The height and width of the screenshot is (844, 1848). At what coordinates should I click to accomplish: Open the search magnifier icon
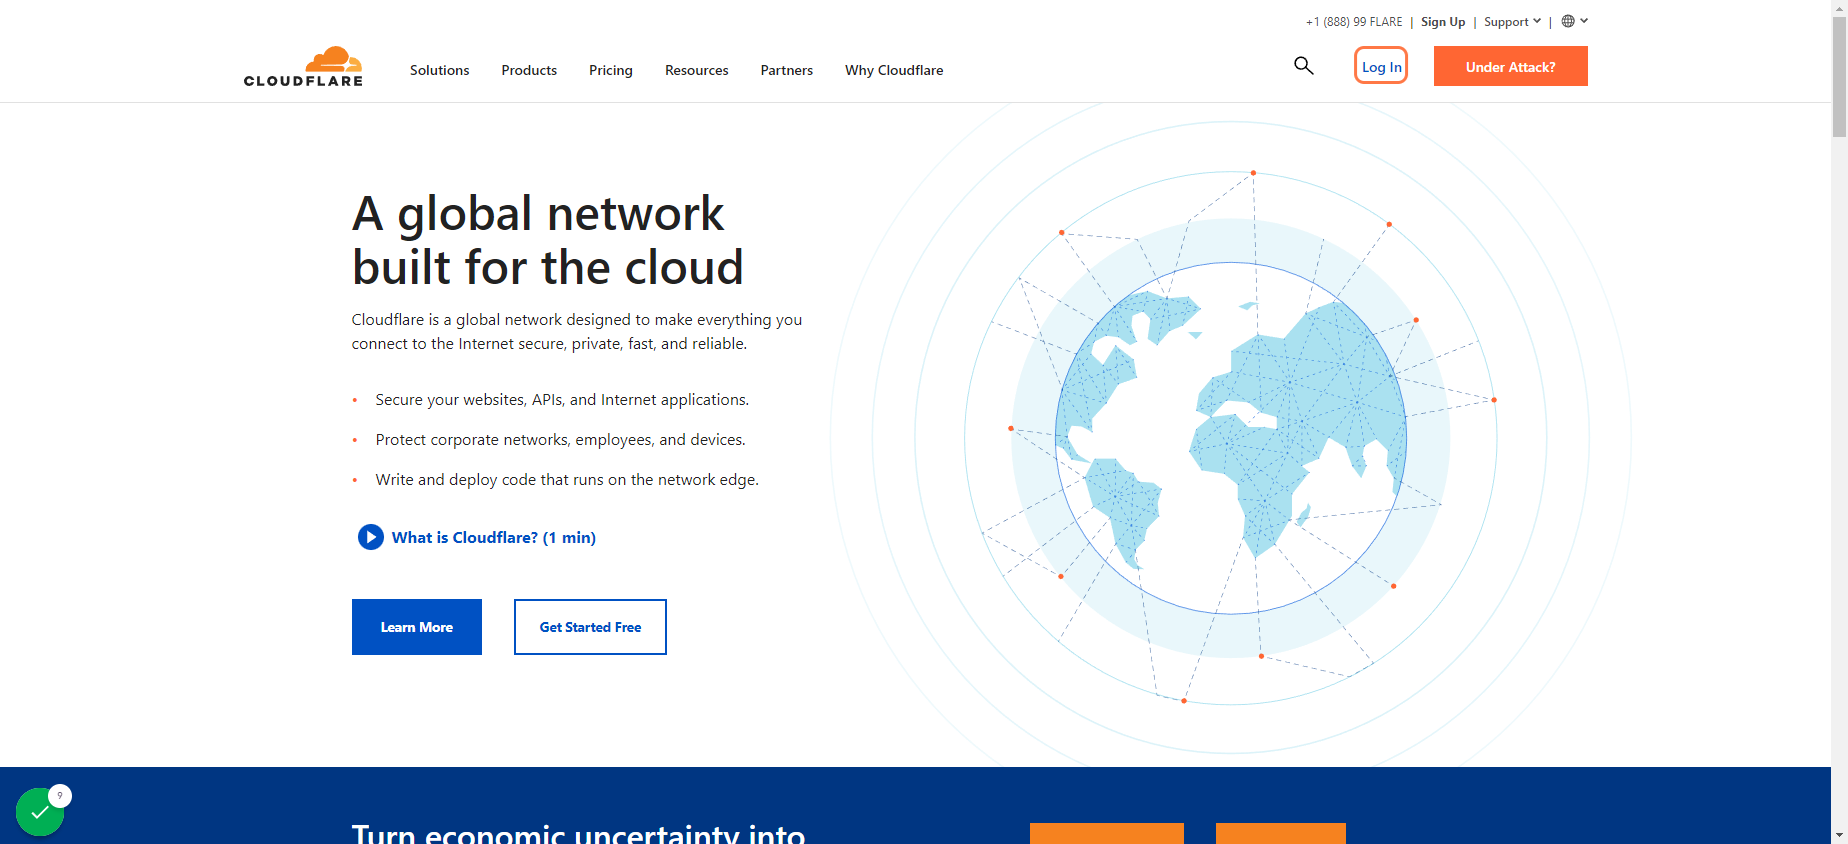pyautogui.click(x=1303, y=66)
